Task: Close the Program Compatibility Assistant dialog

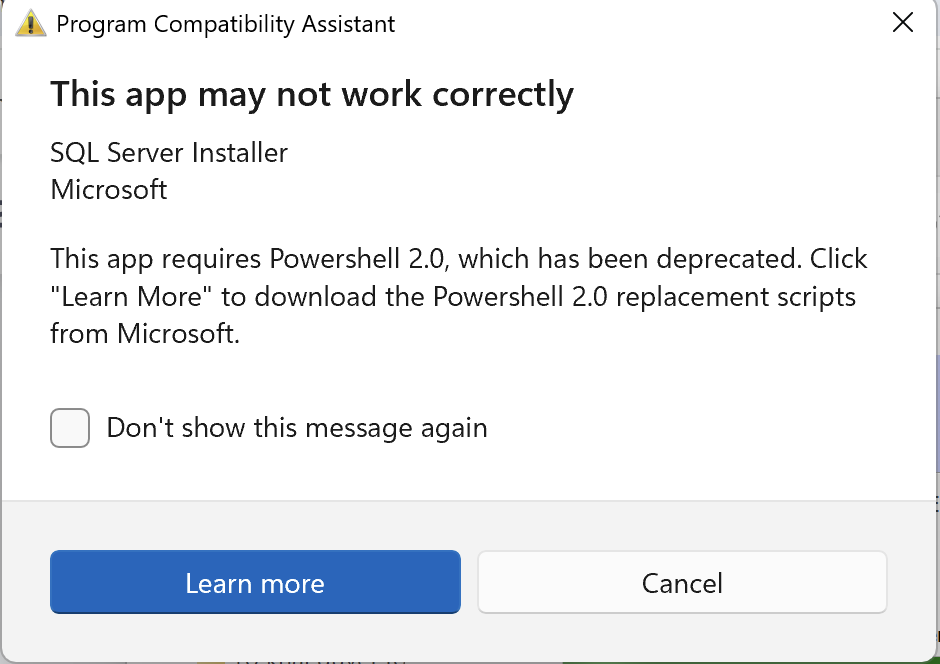Action: tap(902, 23)
